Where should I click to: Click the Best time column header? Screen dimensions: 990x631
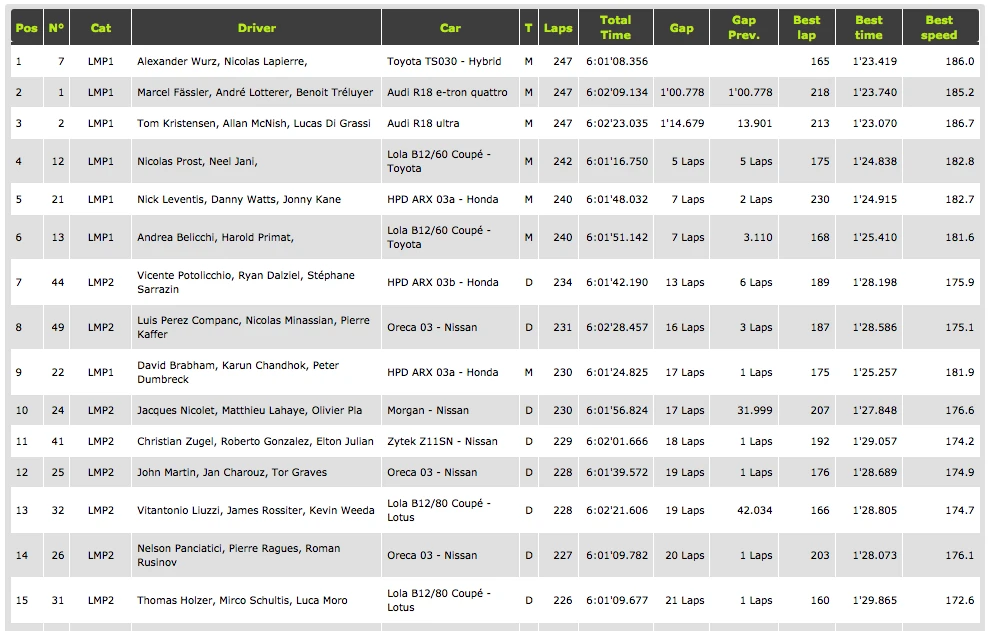(869, 28)
